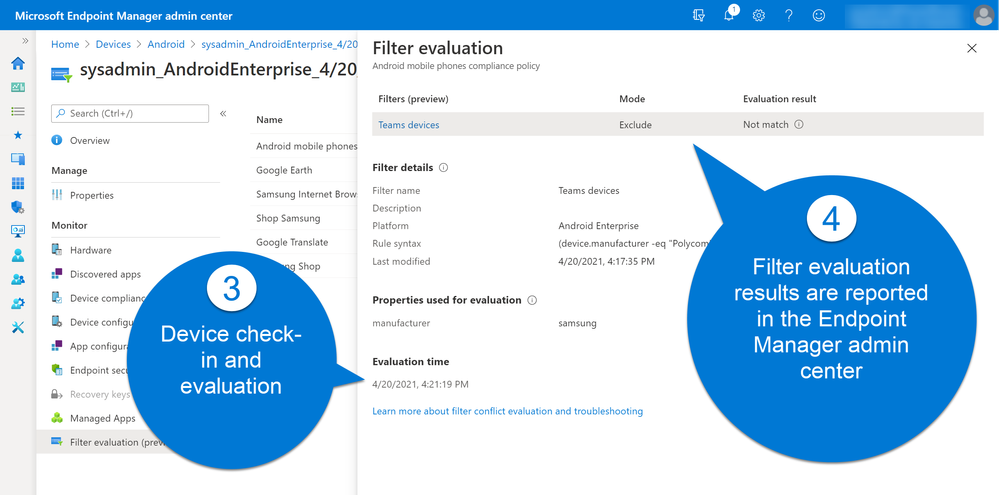The image size is (999, 495).
Task: Open the Groups icon in sidebar
Action: (18, 280)
